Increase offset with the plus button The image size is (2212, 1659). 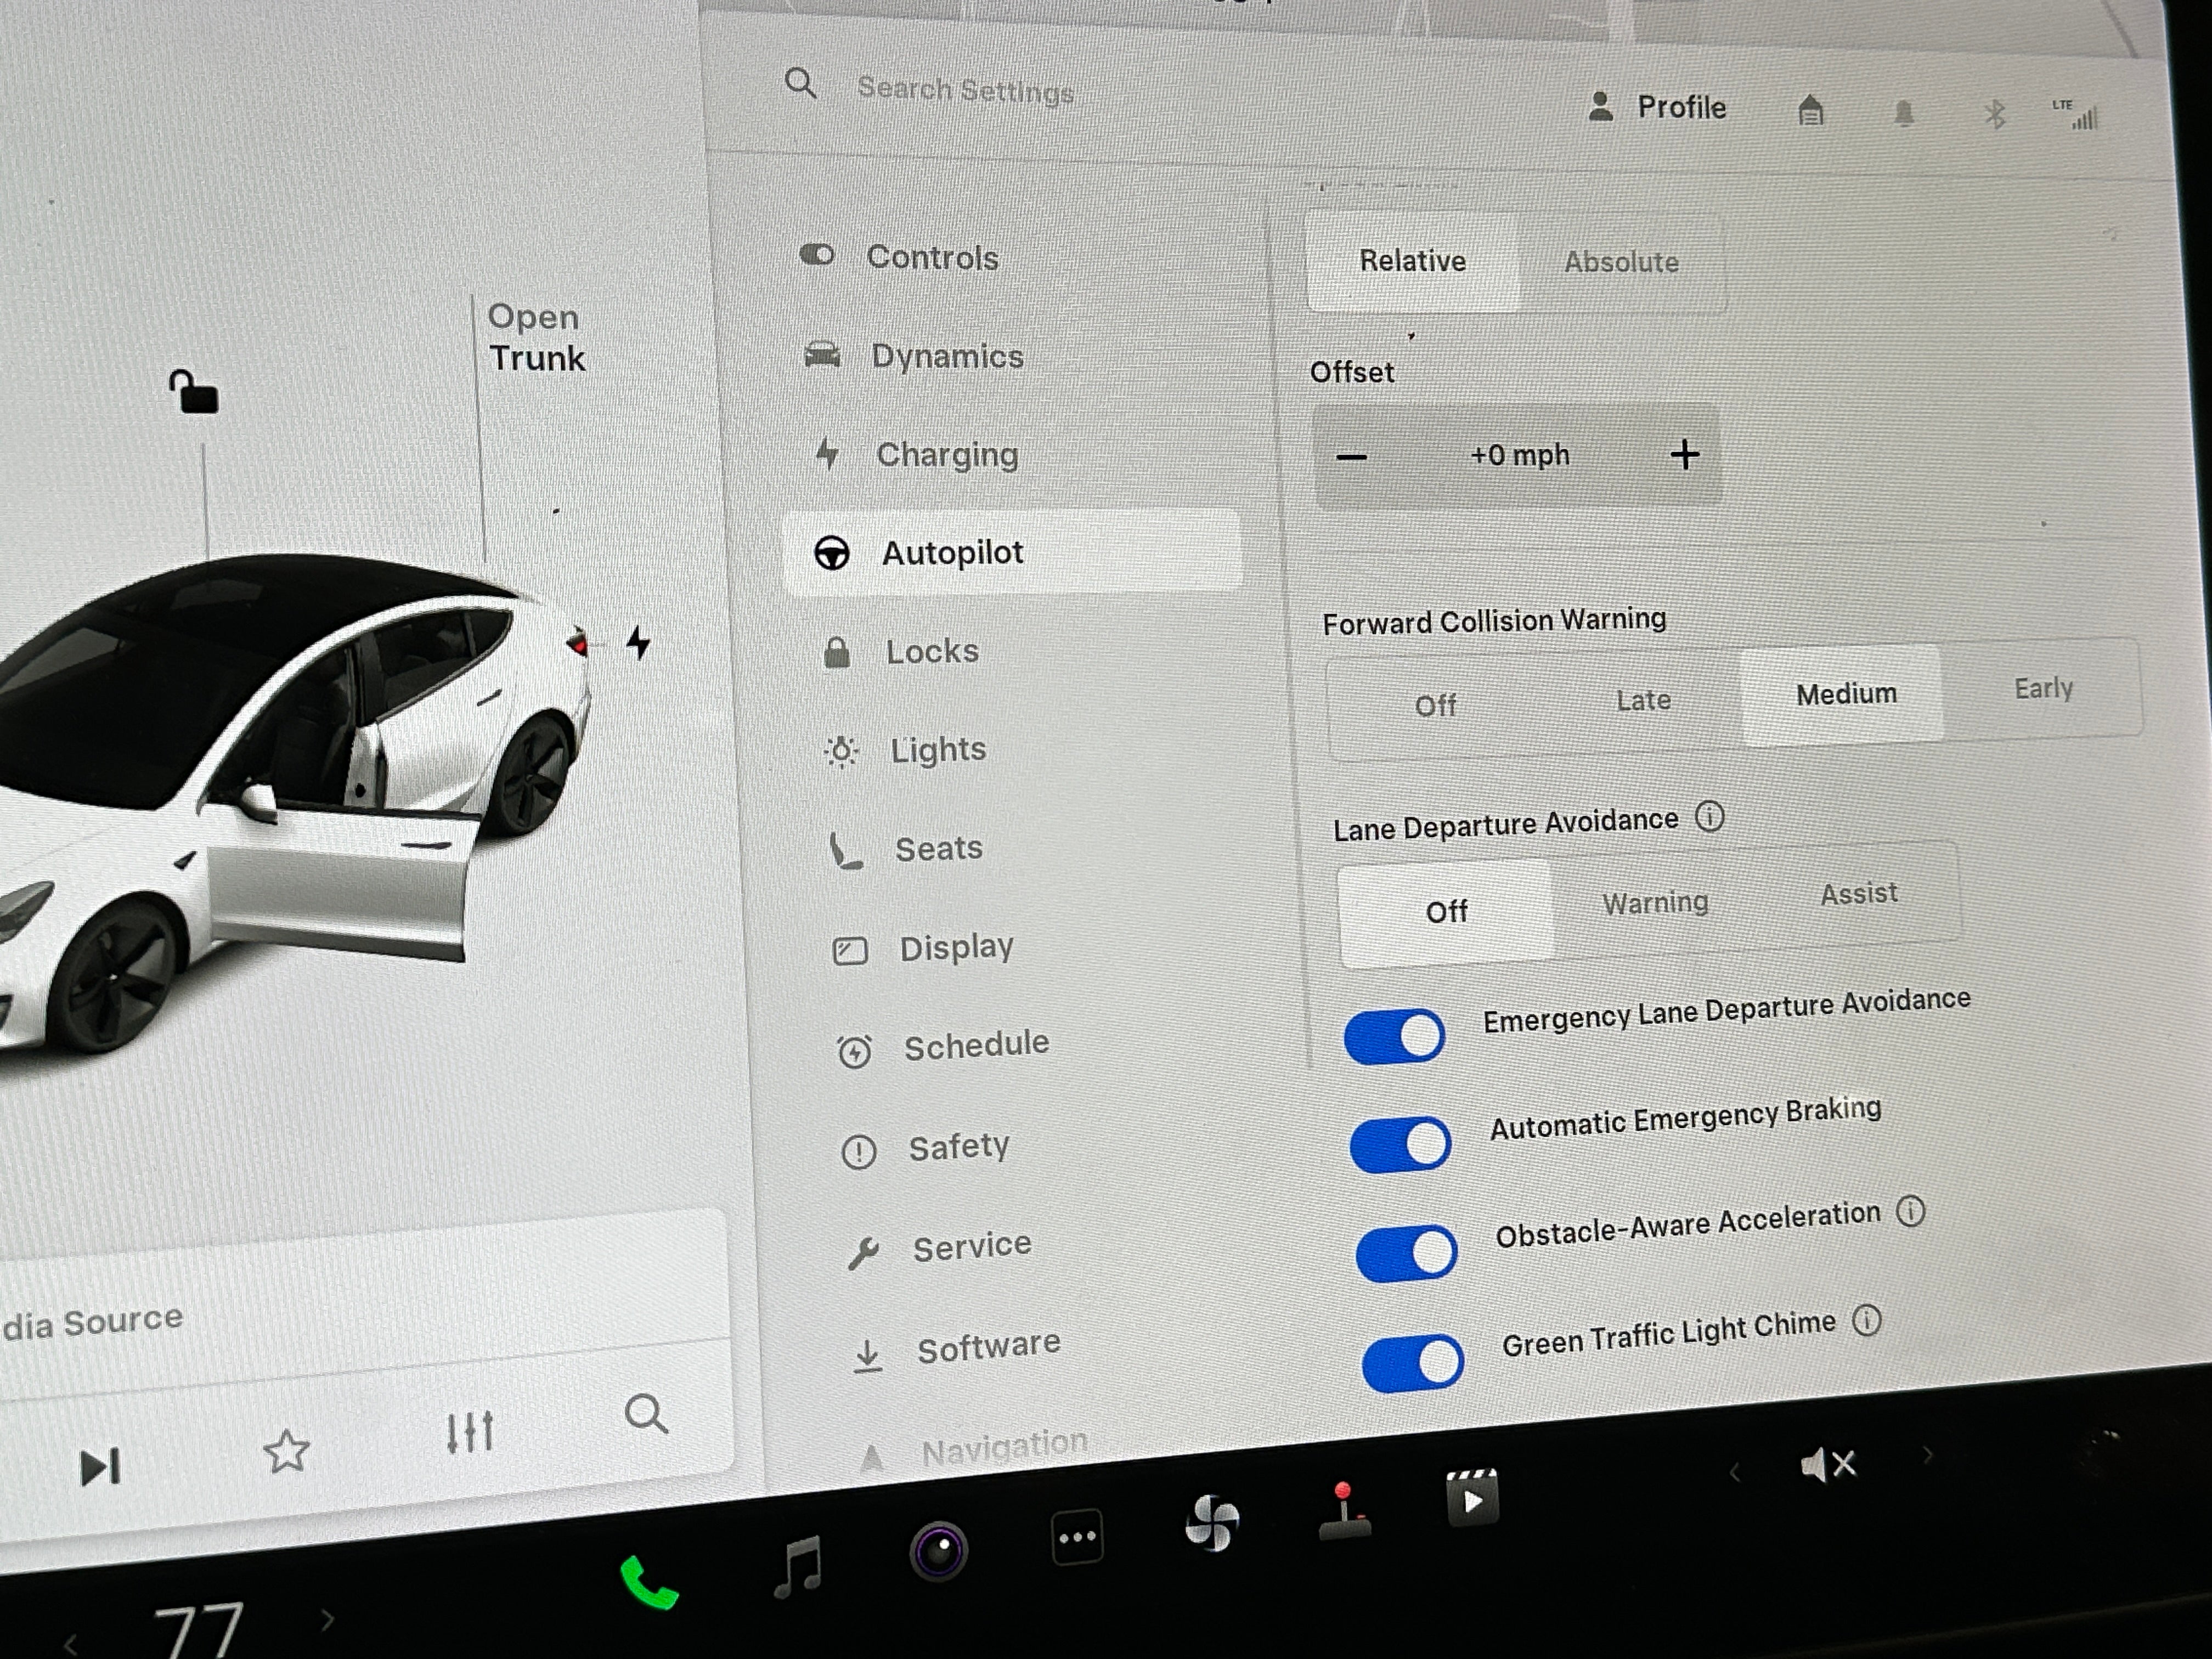coord(1685,455)
